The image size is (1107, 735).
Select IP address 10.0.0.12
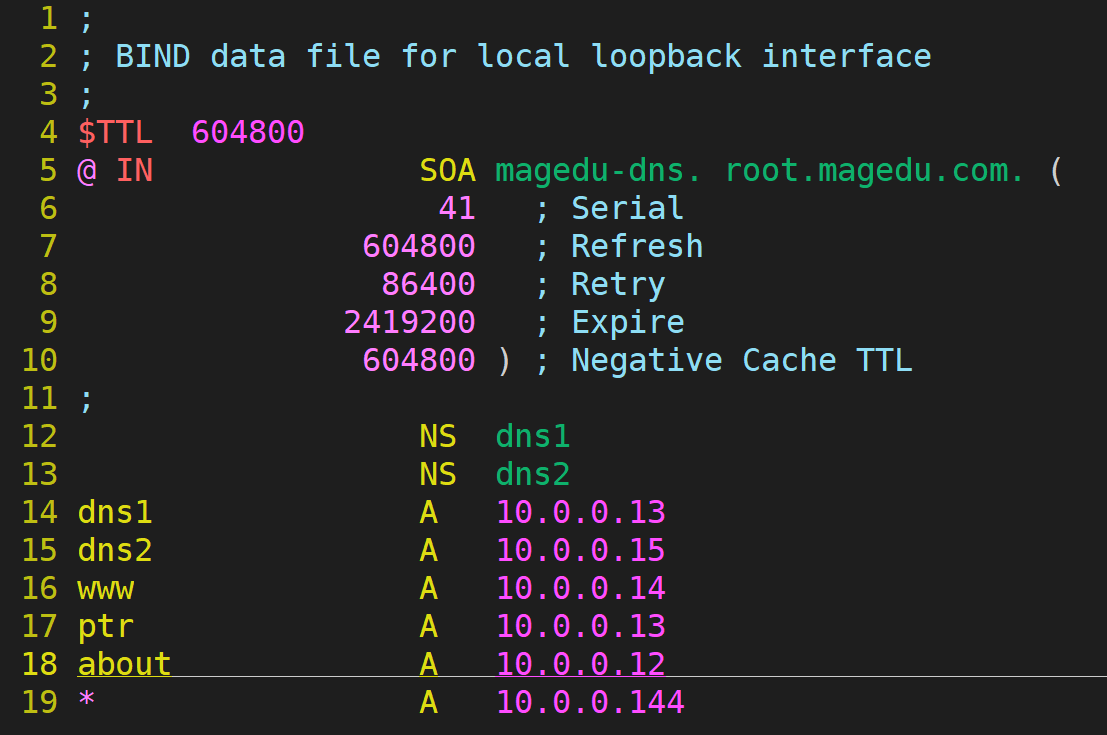click(580, 664)
